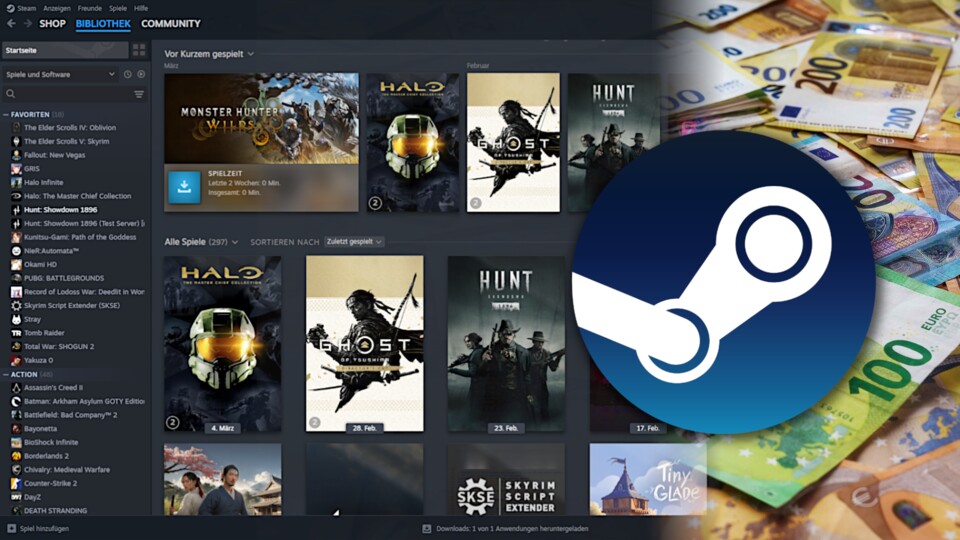The image size is (960, 540).
Task: Click Spiel hinzufügen button
Action: click(x=38, y=528)
